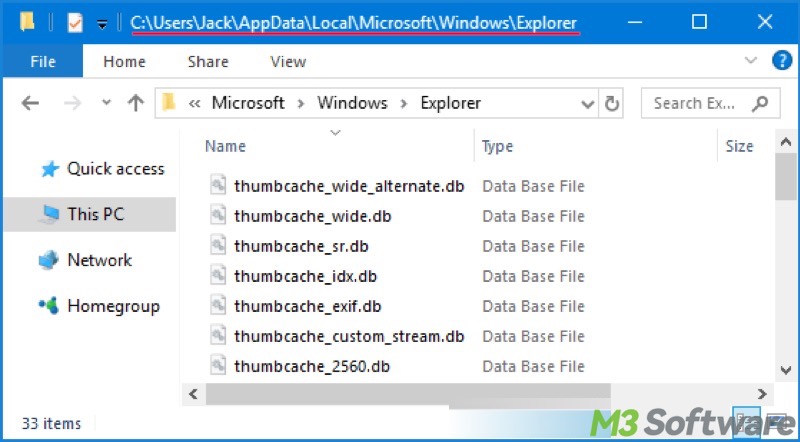Viewport: 800px width, 442px height.
Task: Click the This PC computer icon
Action: 49,214
